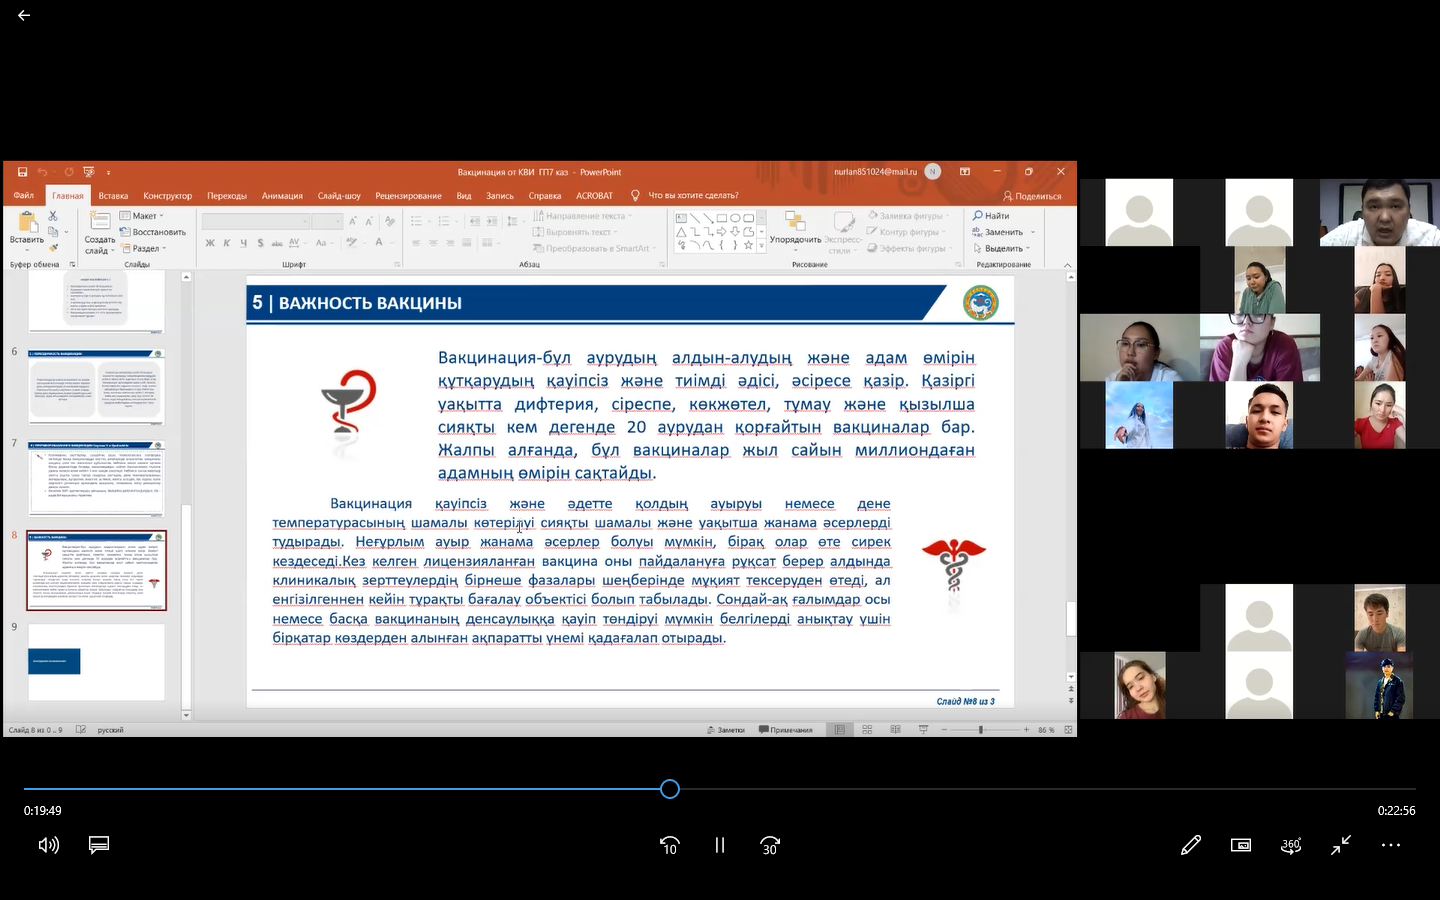Select the Format Painter brush icon
The width and height of the screenshot is (1440, 900).
click(53, 247)
